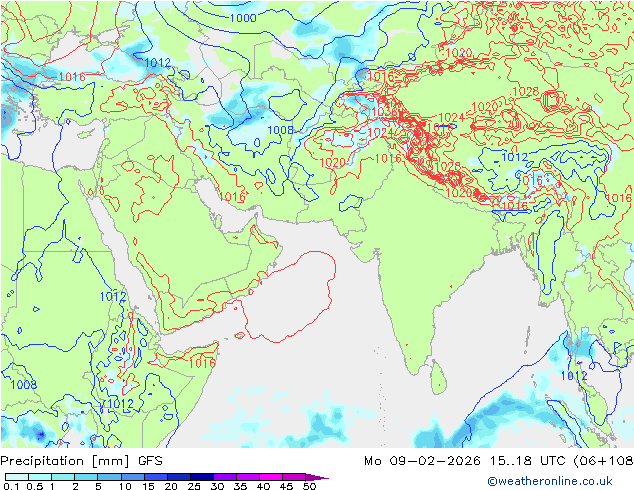The image size is (634, 490).
Task: Click the dark blue precipitation core over central Africa
Action: coord(40,435)
